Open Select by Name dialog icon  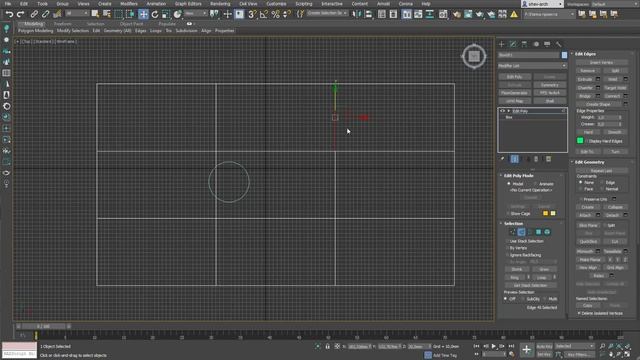(x=107, y=14)
